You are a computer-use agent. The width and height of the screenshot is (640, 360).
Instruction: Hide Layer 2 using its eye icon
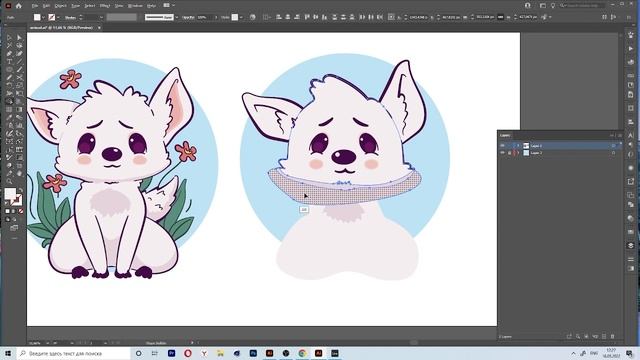pos(502,153)
